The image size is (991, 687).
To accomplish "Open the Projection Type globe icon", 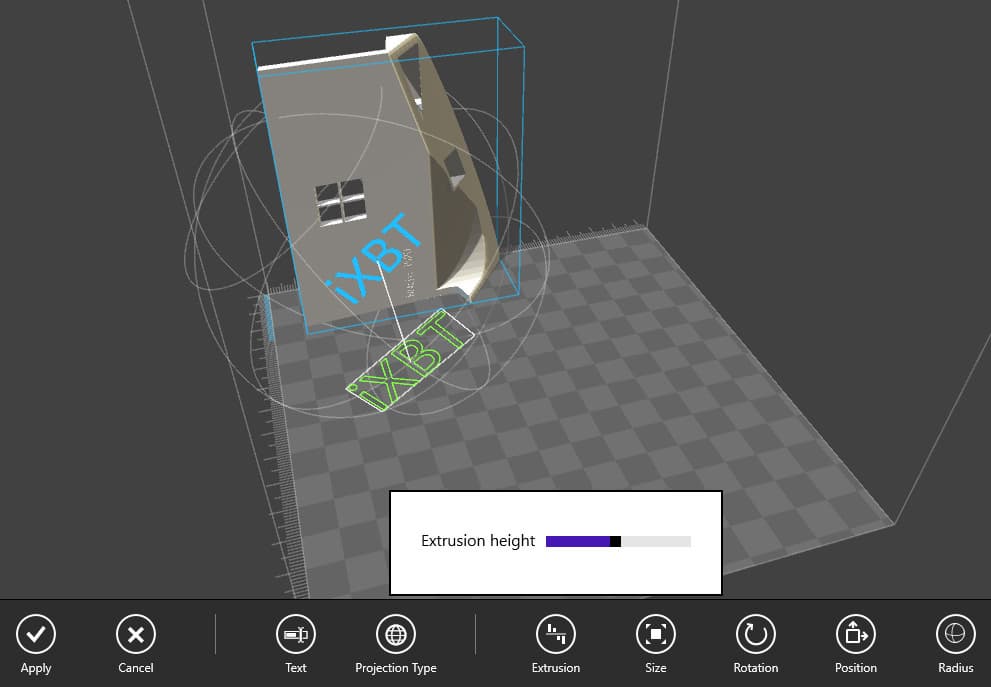I will click(396, 634).
